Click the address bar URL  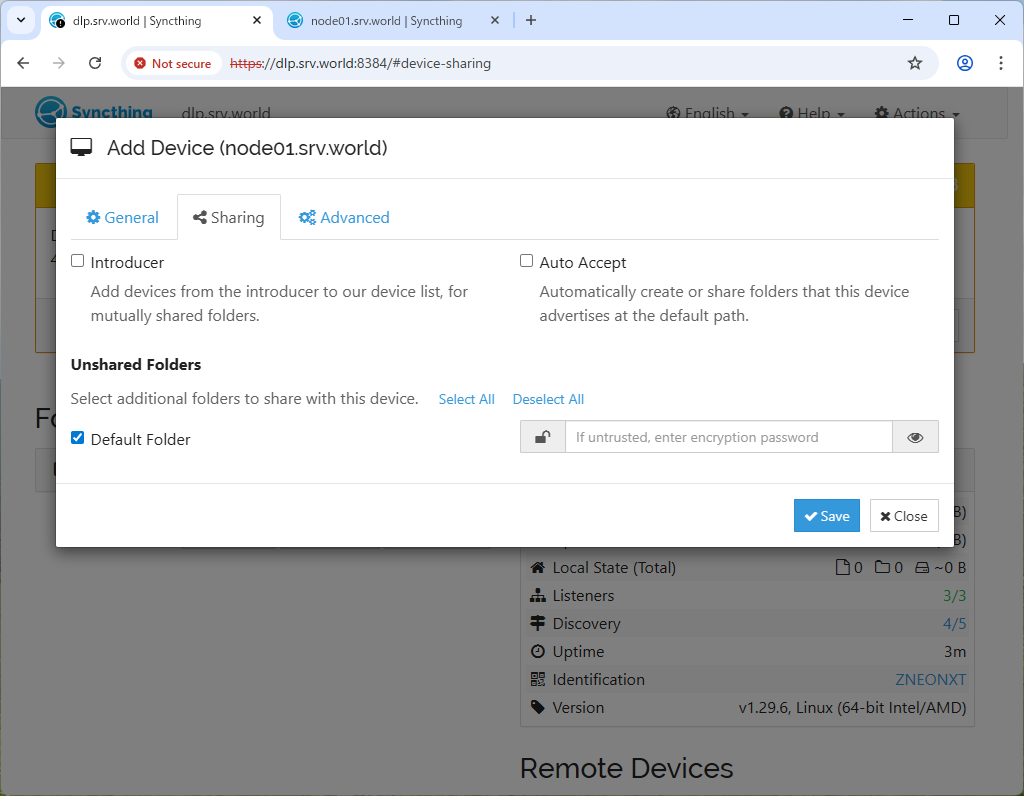(360, 63)
